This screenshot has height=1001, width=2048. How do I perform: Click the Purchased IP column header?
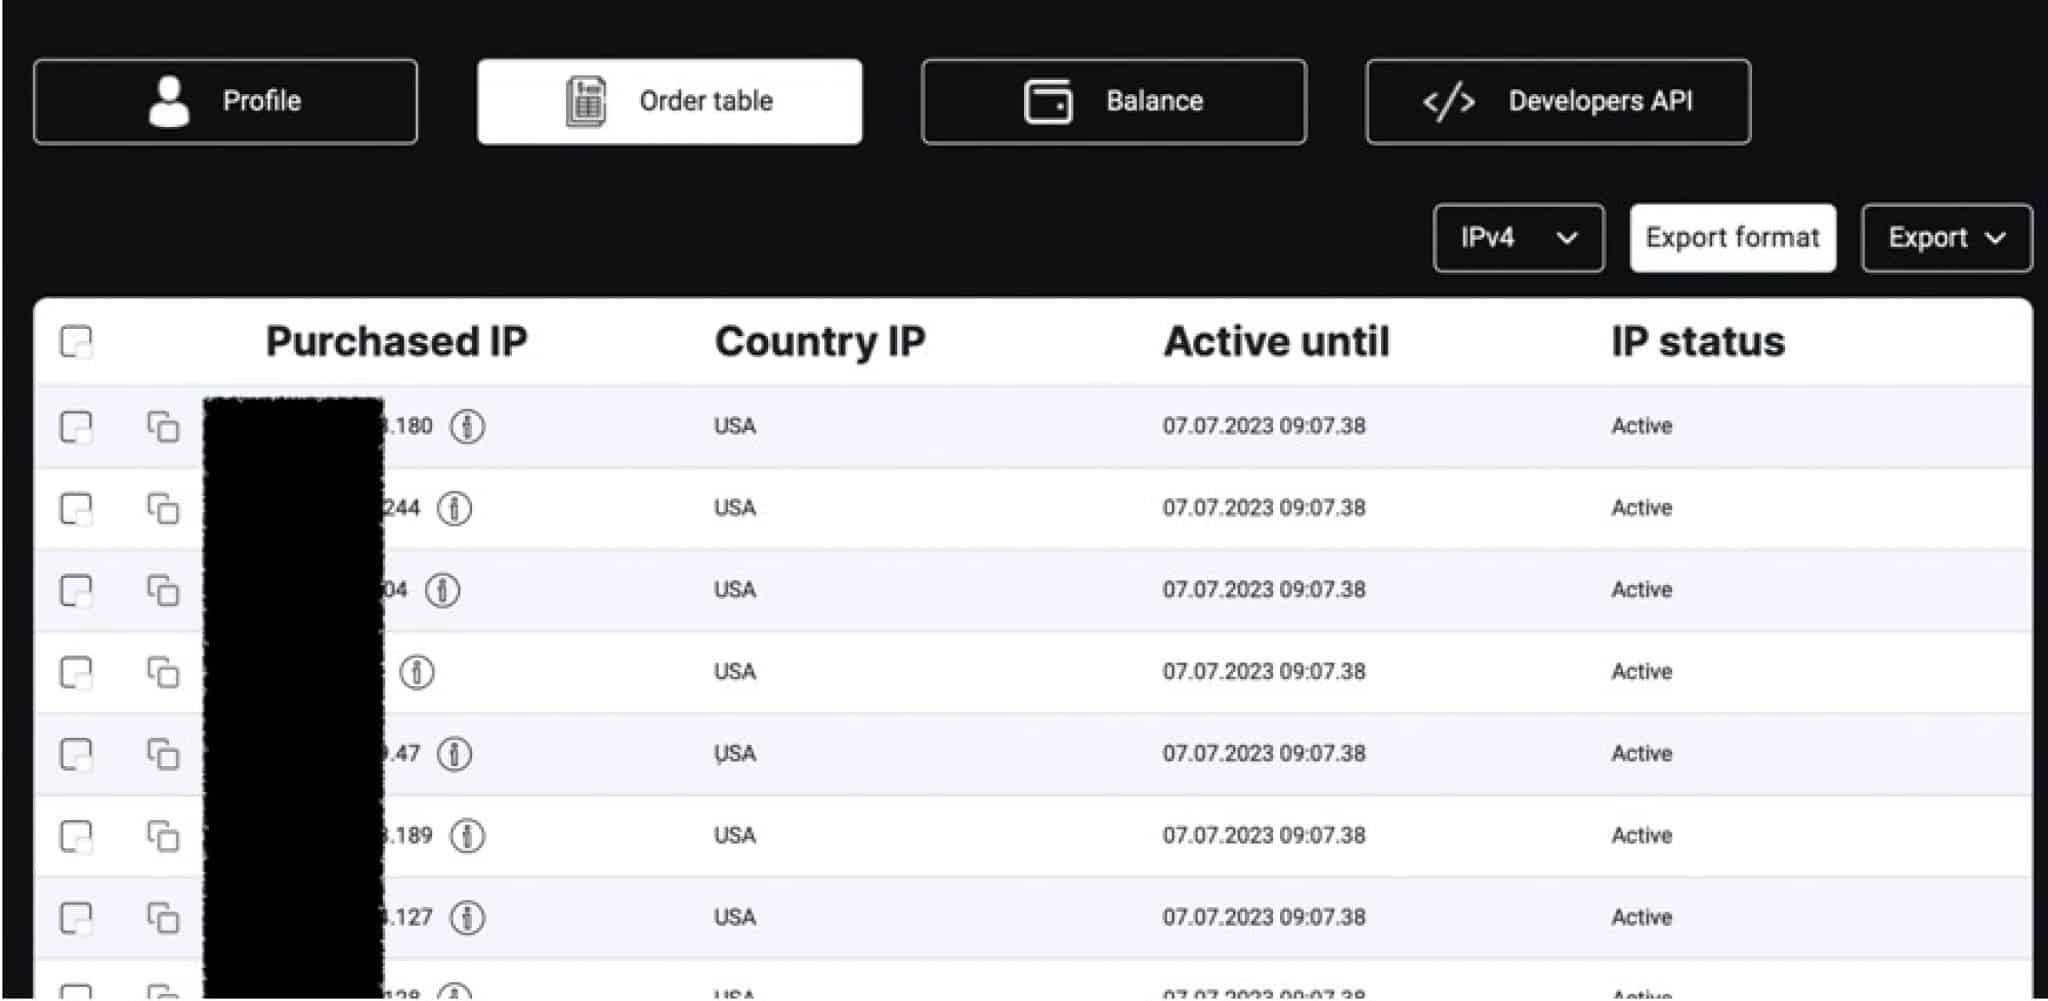[396, 342]
